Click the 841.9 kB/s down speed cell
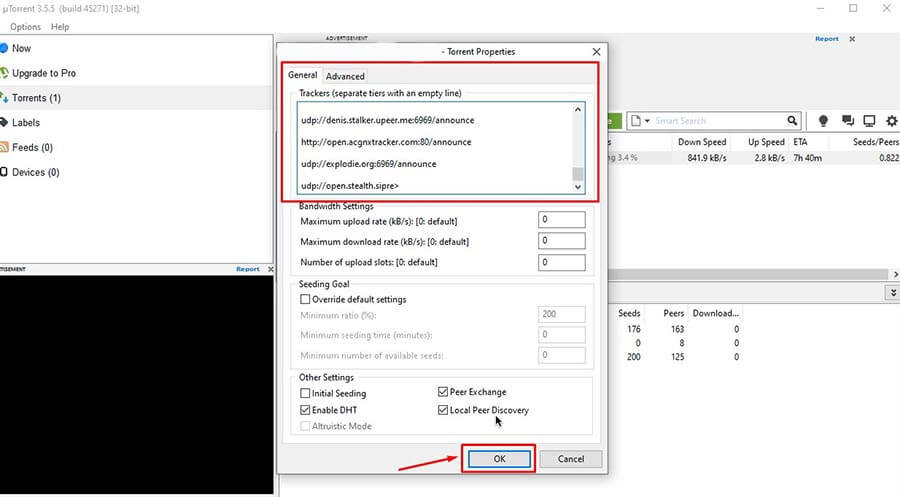The image size is (900, 497). click(x=707, y=157)
